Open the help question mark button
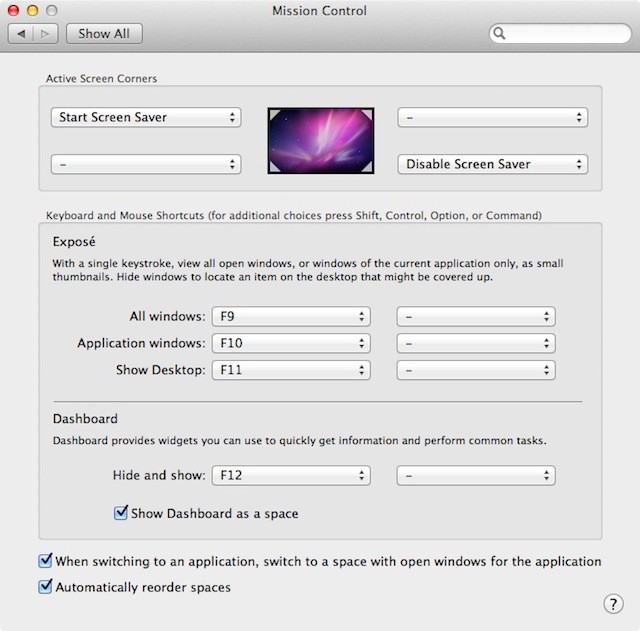The image size is (640, 631). coord(613,603)
